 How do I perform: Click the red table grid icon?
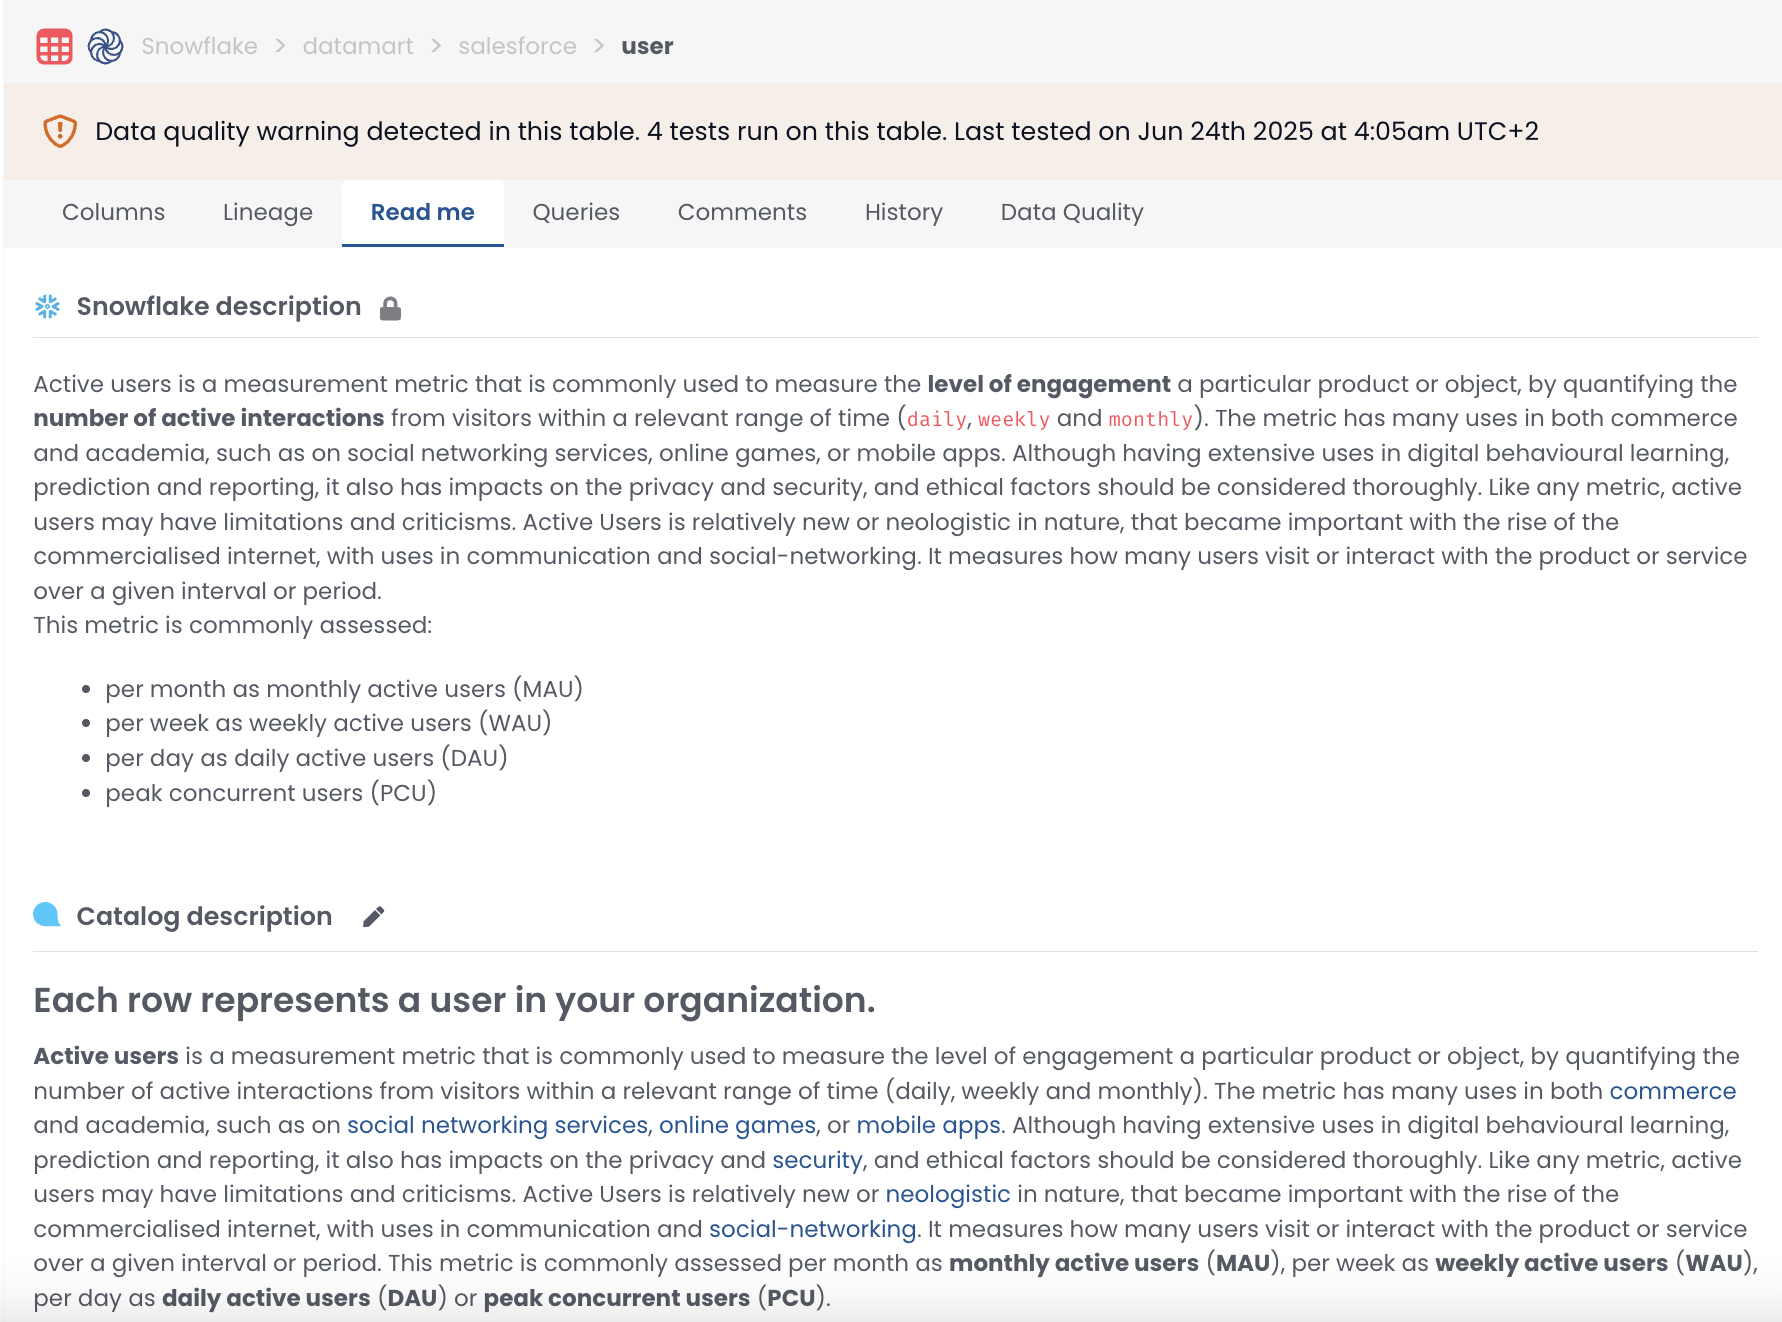(x=54, y=46)
